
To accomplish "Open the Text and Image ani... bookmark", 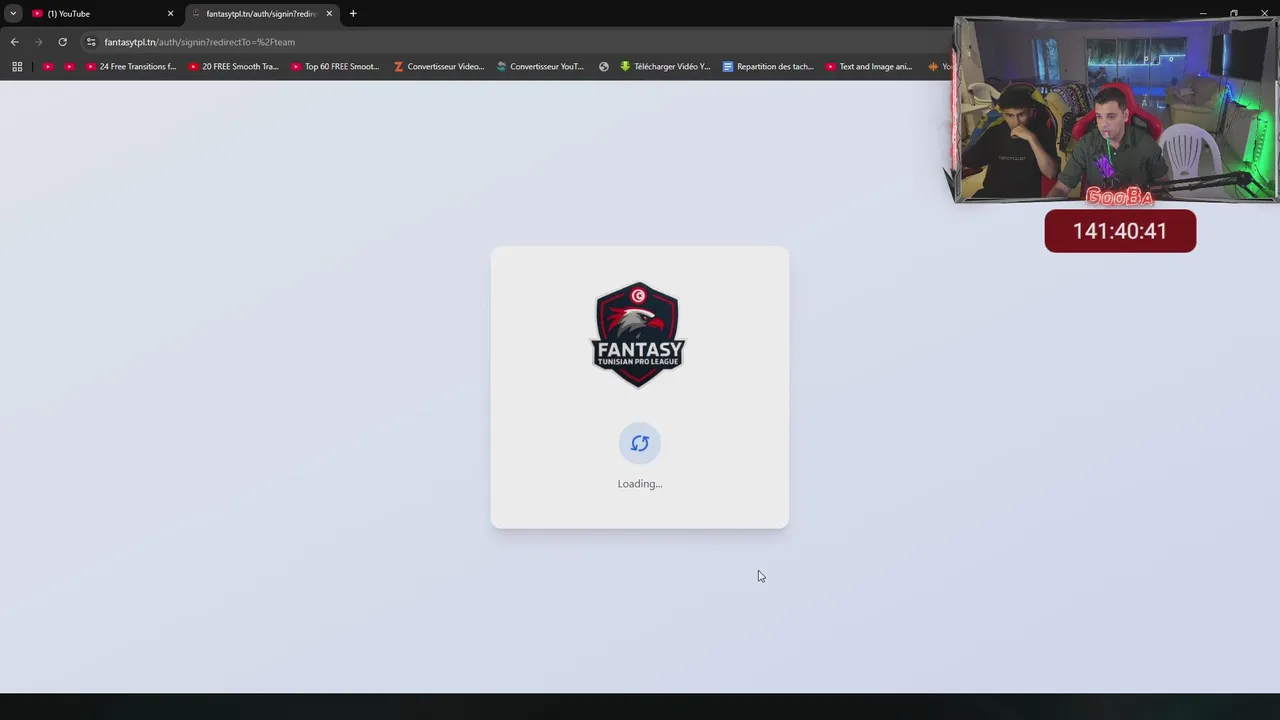I will click(x=870, y=67).
